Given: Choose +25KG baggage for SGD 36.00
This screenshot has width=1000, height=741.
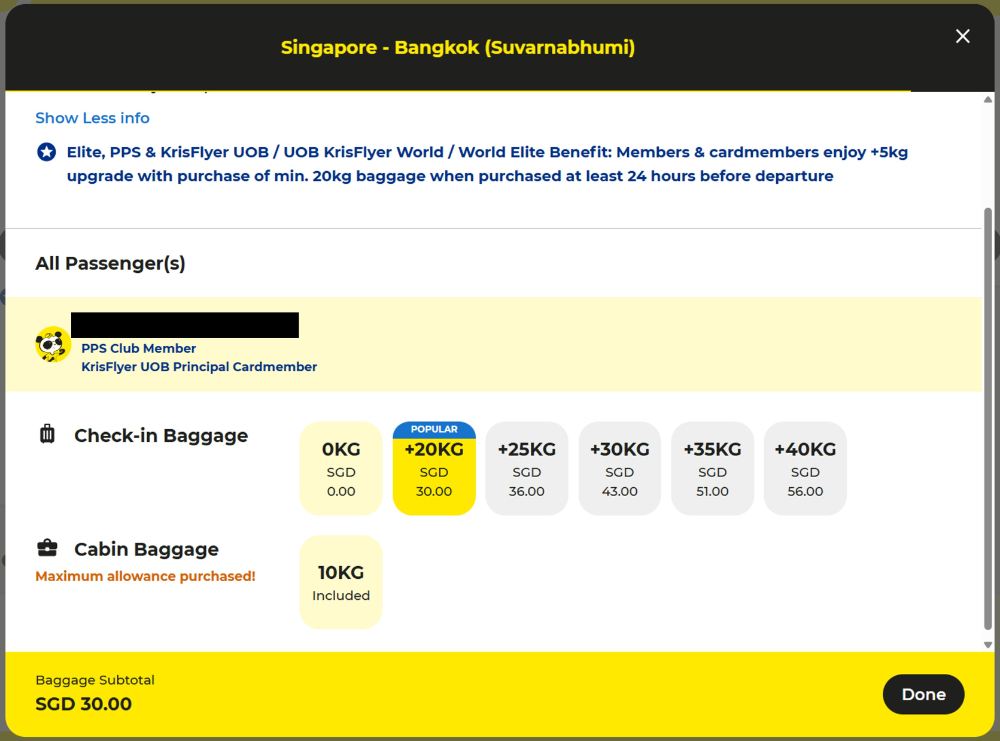Looking at the screenshot, I should tap(527, 469).
